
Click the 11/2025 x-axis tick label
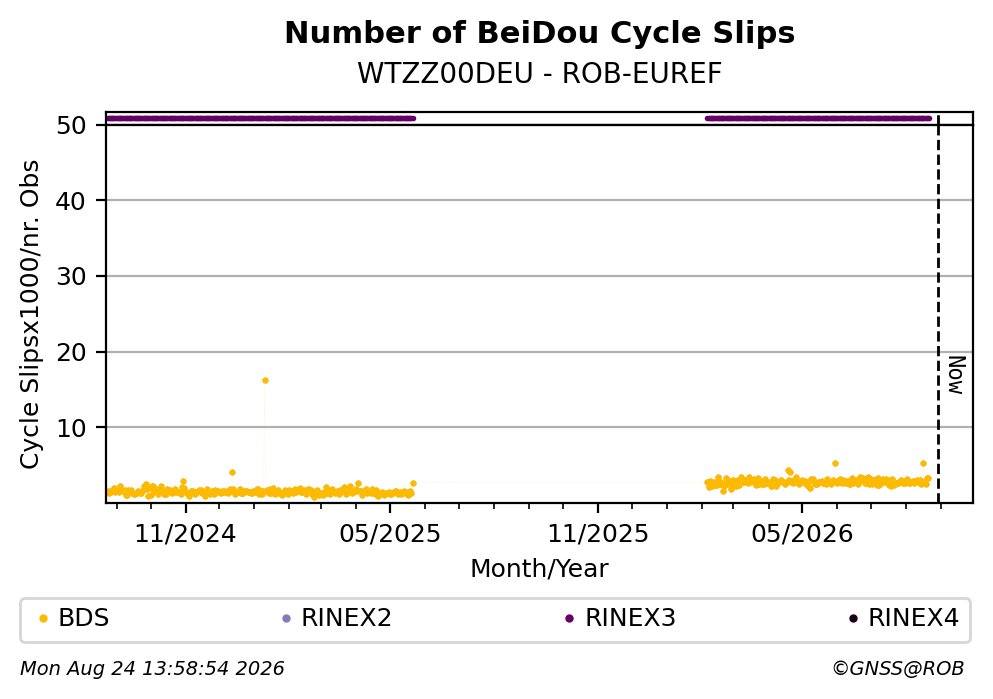pyautogui.click(x=598, y=534)
